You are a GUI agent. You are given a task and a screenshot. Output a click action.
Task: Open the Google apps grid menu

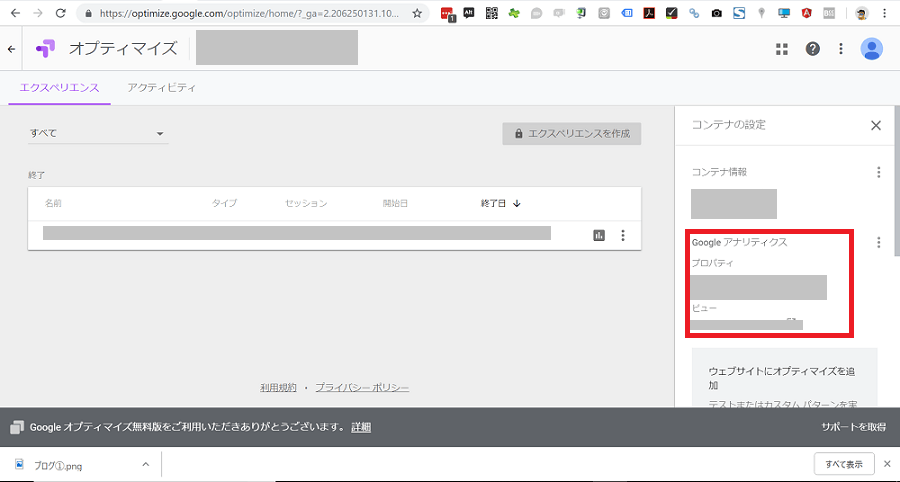click(782, 49)
